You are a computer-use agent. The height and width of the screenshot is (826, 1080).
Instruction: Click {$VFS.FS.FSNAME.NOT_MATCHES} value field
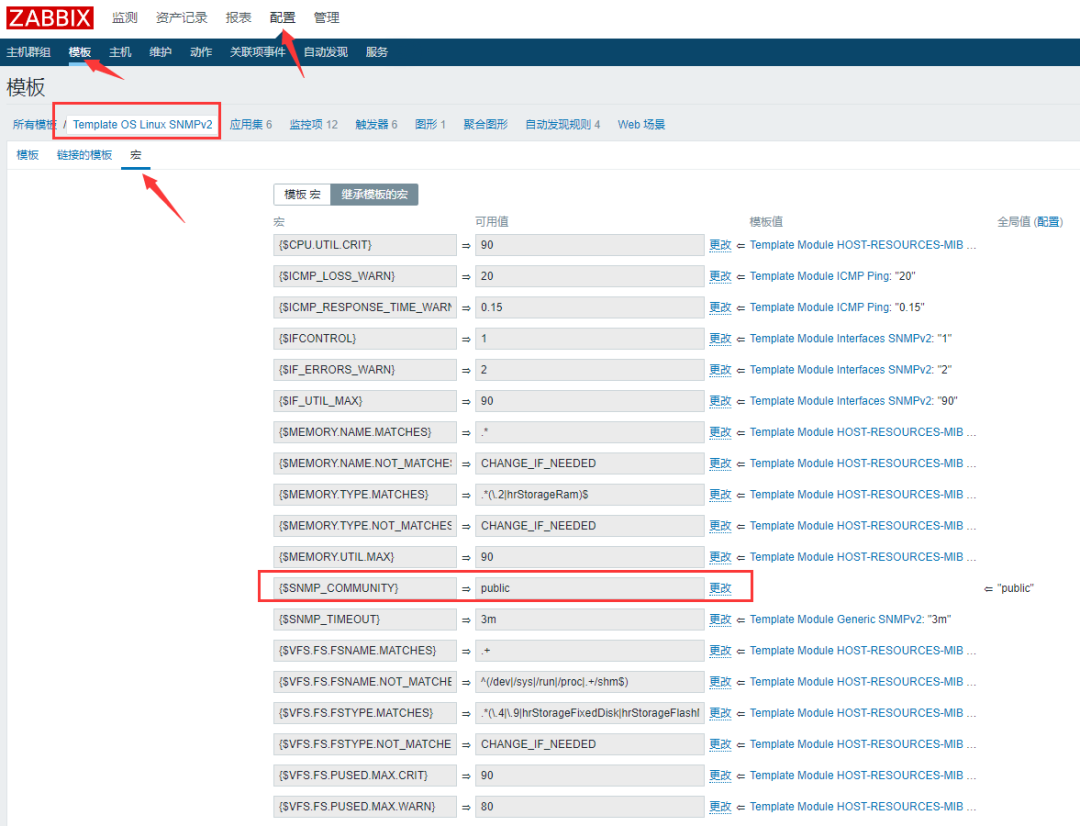click(589, 682)
